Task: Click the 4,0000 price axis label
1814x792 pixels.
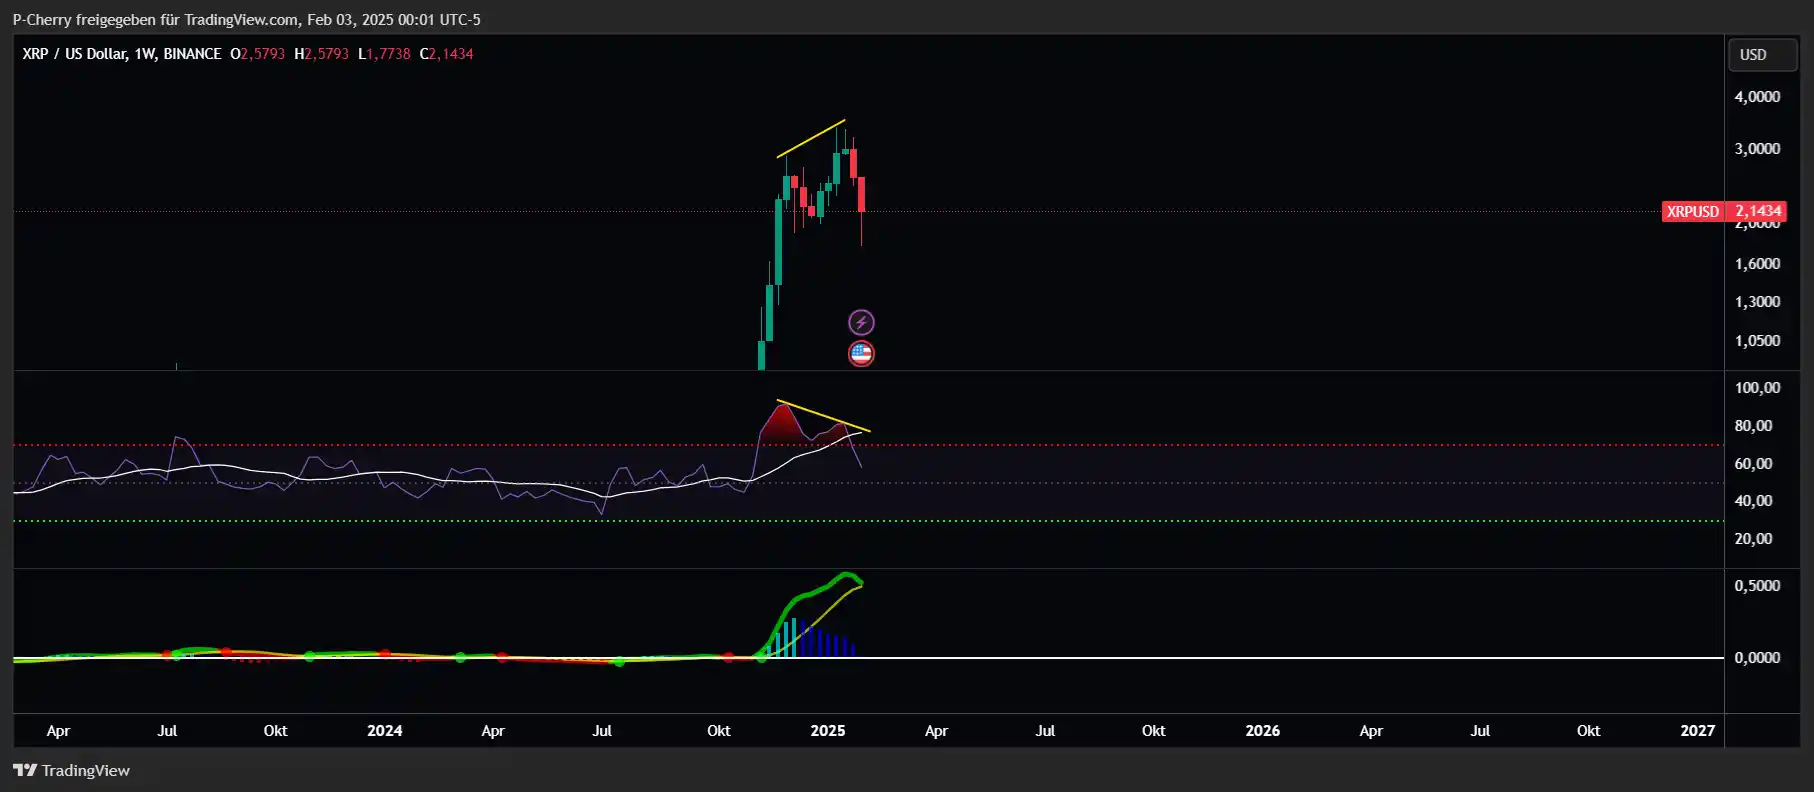Action: [x=1757, y=97]
